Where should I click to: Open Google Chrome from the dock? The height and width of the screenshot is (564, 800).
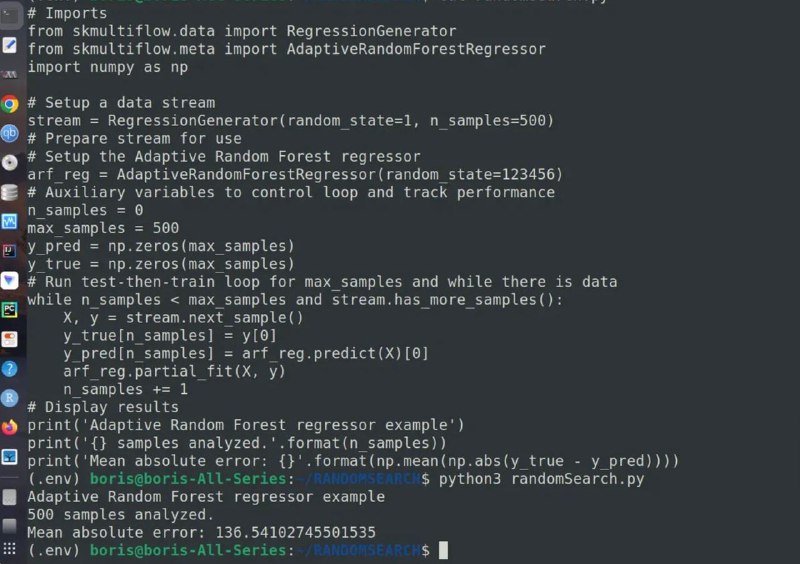(10, 104)
